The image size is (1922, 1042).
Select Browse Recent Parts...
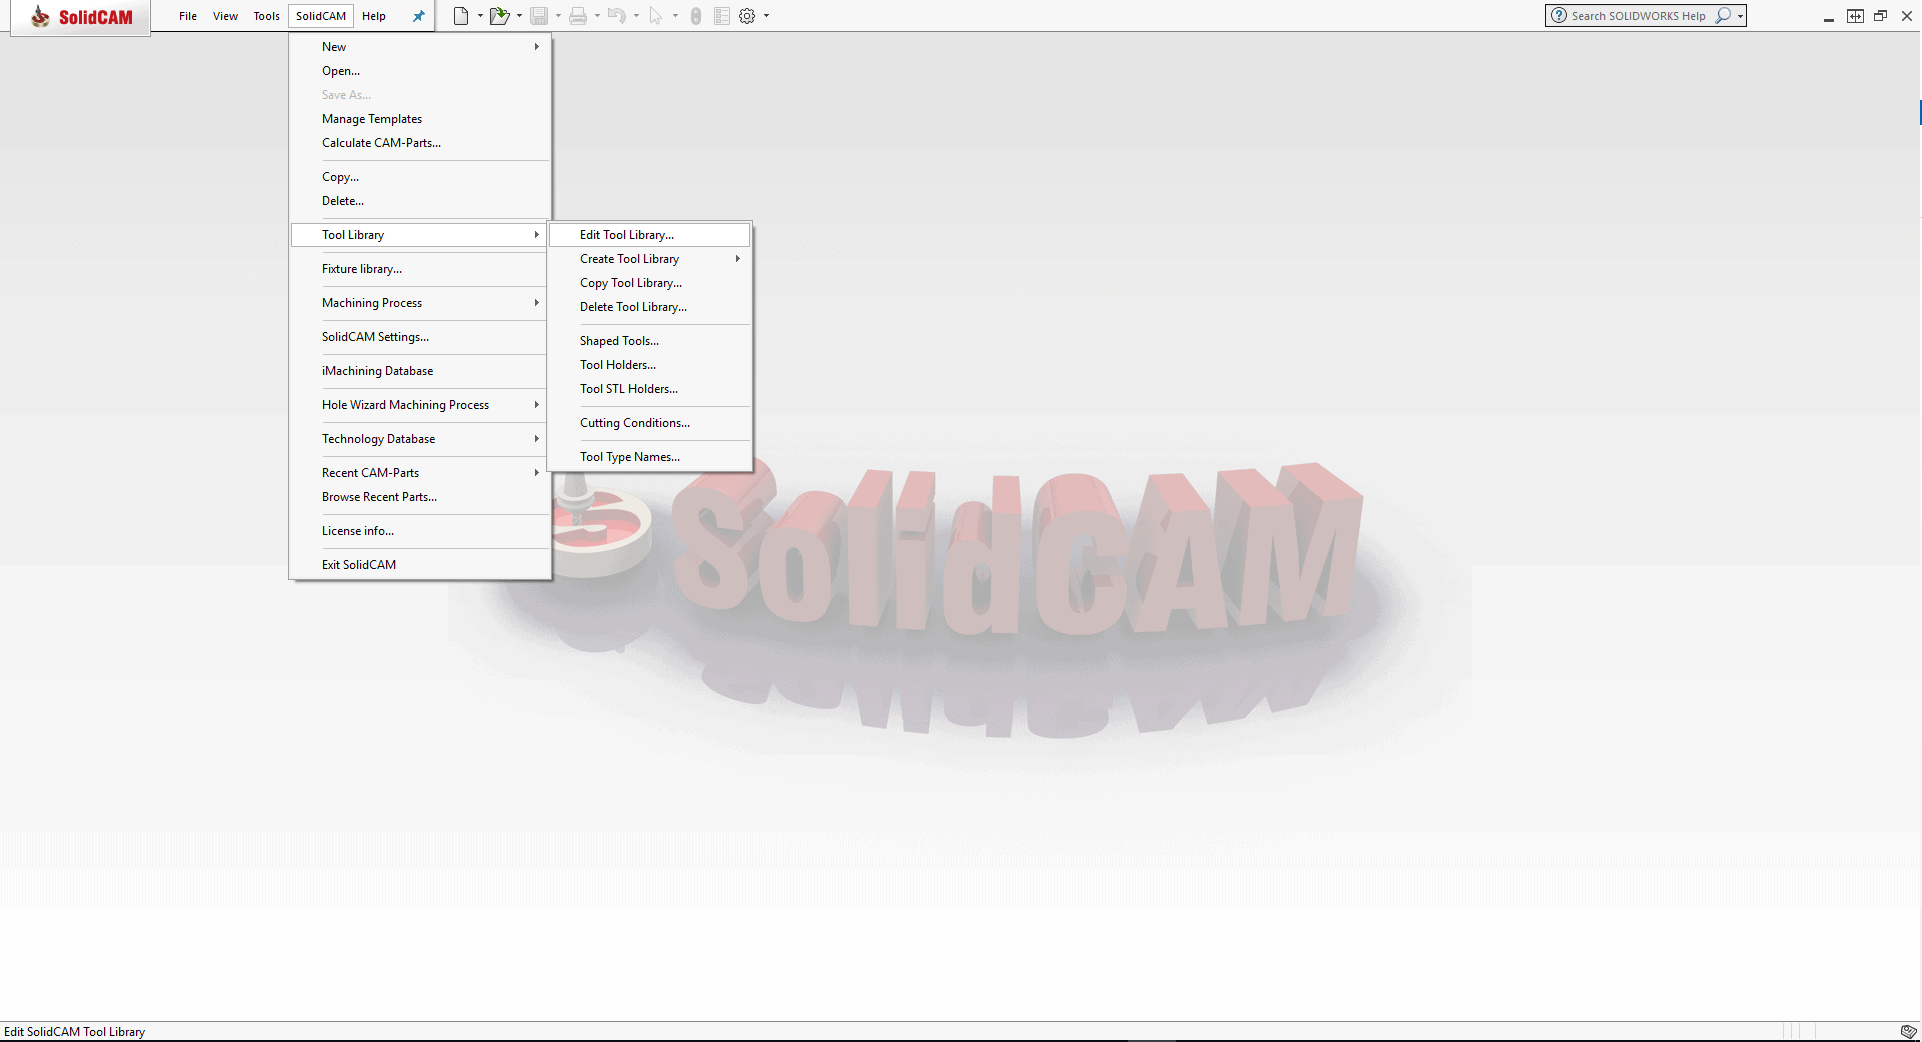[x=420, y=497]
